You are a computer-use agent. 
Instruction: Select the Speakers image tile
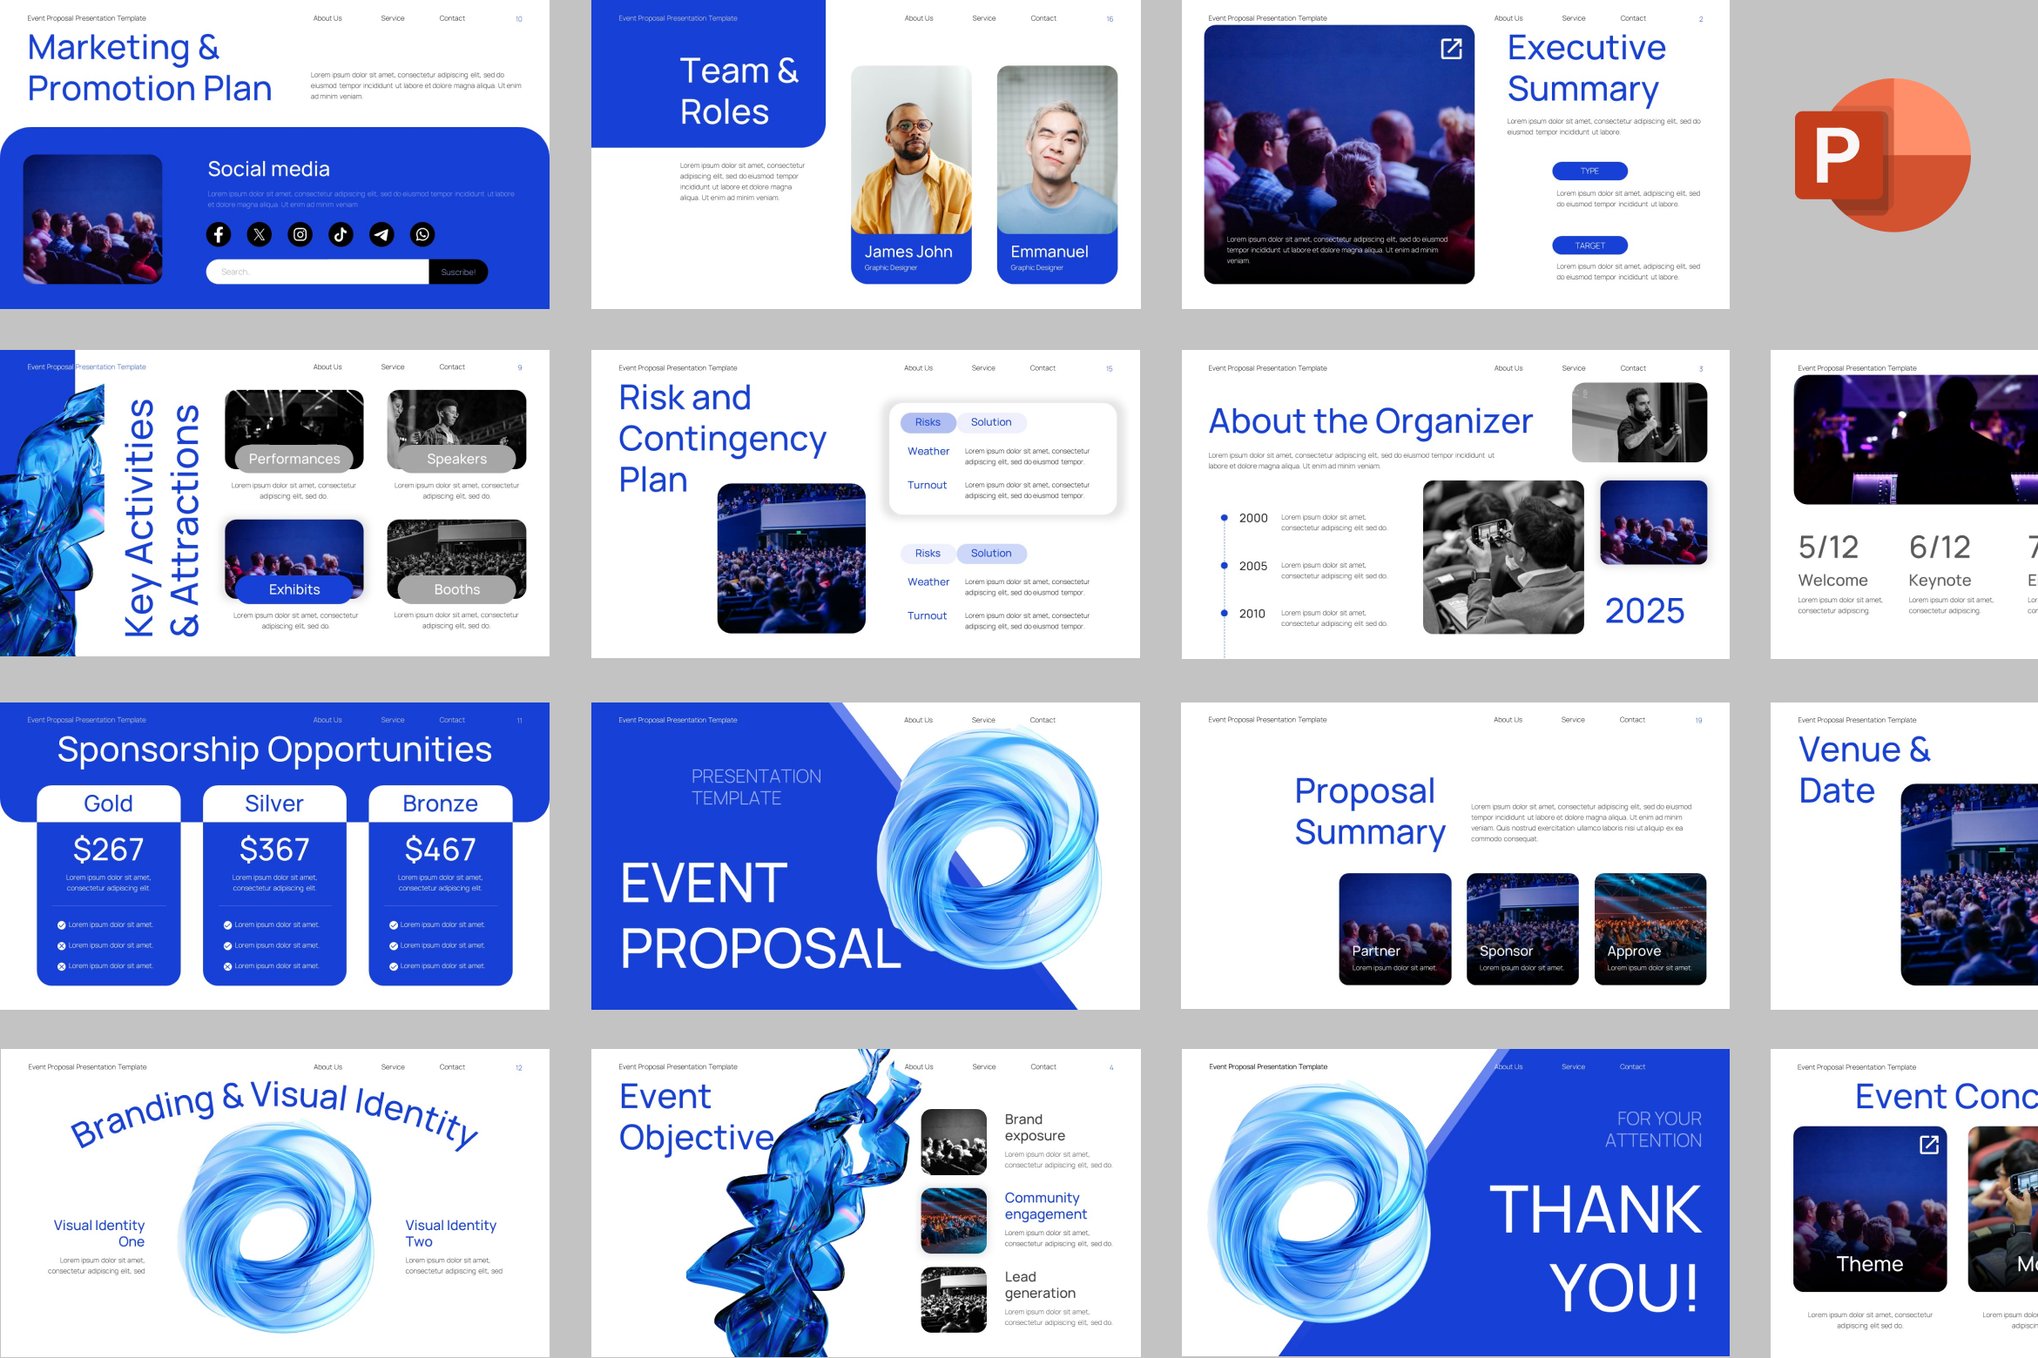[x=457, y=430]
